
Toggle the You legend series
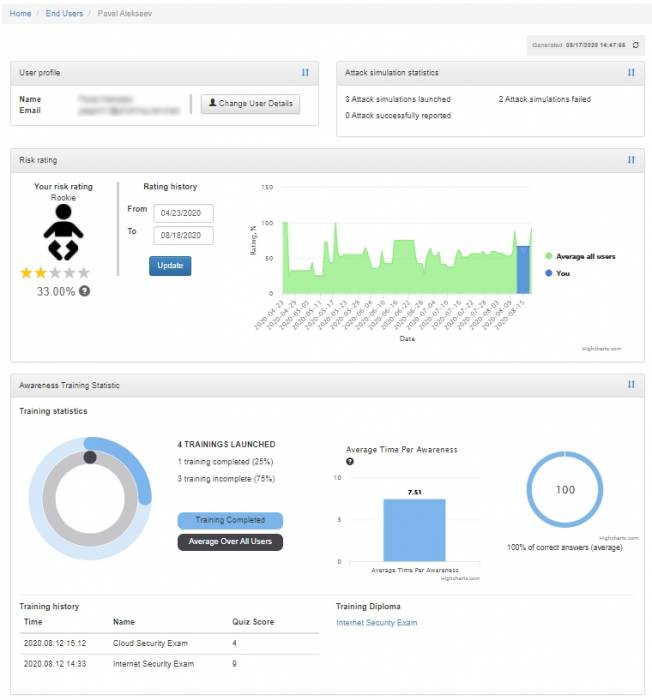(562, 273)
